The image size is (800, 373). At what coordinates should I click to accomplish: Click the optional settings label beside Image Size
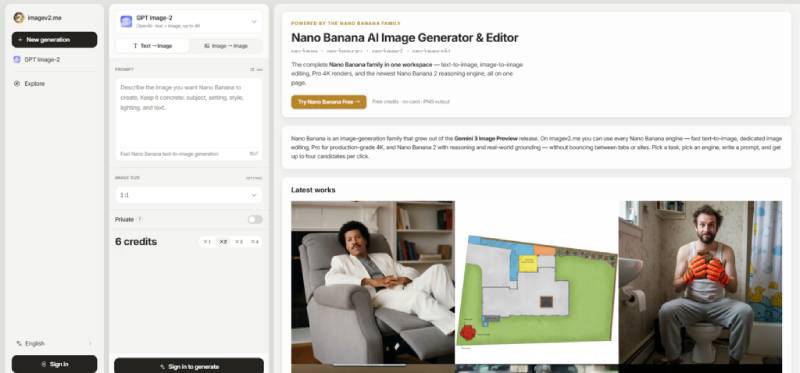pos(254,178)
